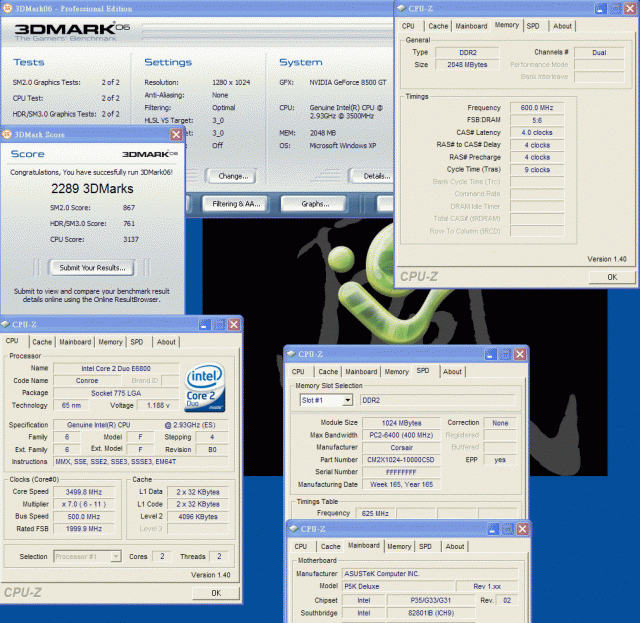Image resolution: width=640 pixels, height=623 pixels.
Task: Click the CPU-Z icon in Mainboard window title bar
Action: tap(294, 529)
